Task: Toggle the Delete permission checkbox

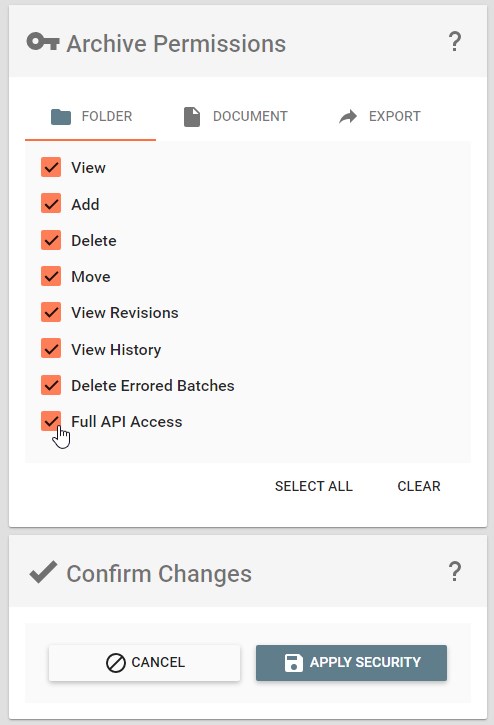Action: point(51,240)
